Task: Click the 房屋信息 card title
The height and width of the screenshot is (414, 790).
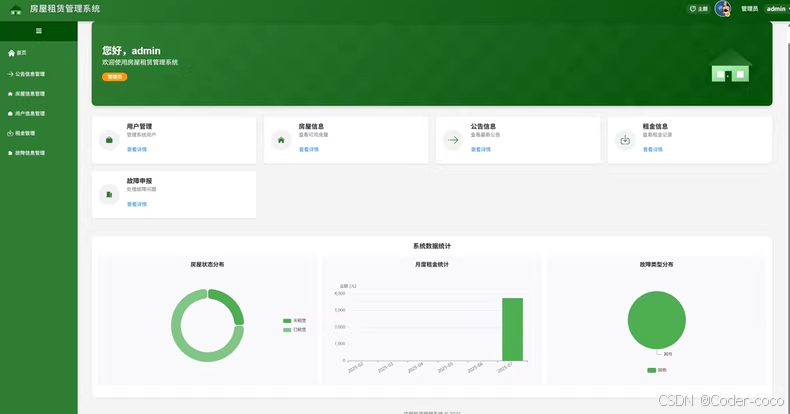Action: coord(311,126)
